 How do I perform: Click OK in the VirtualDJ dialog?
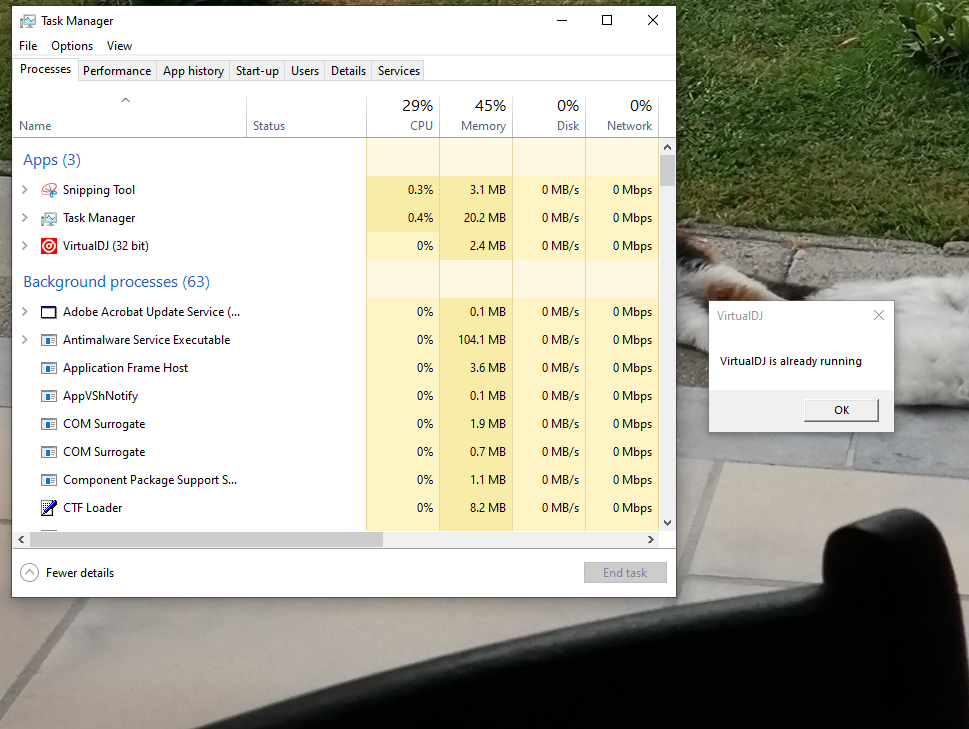[x=841, y=410]
